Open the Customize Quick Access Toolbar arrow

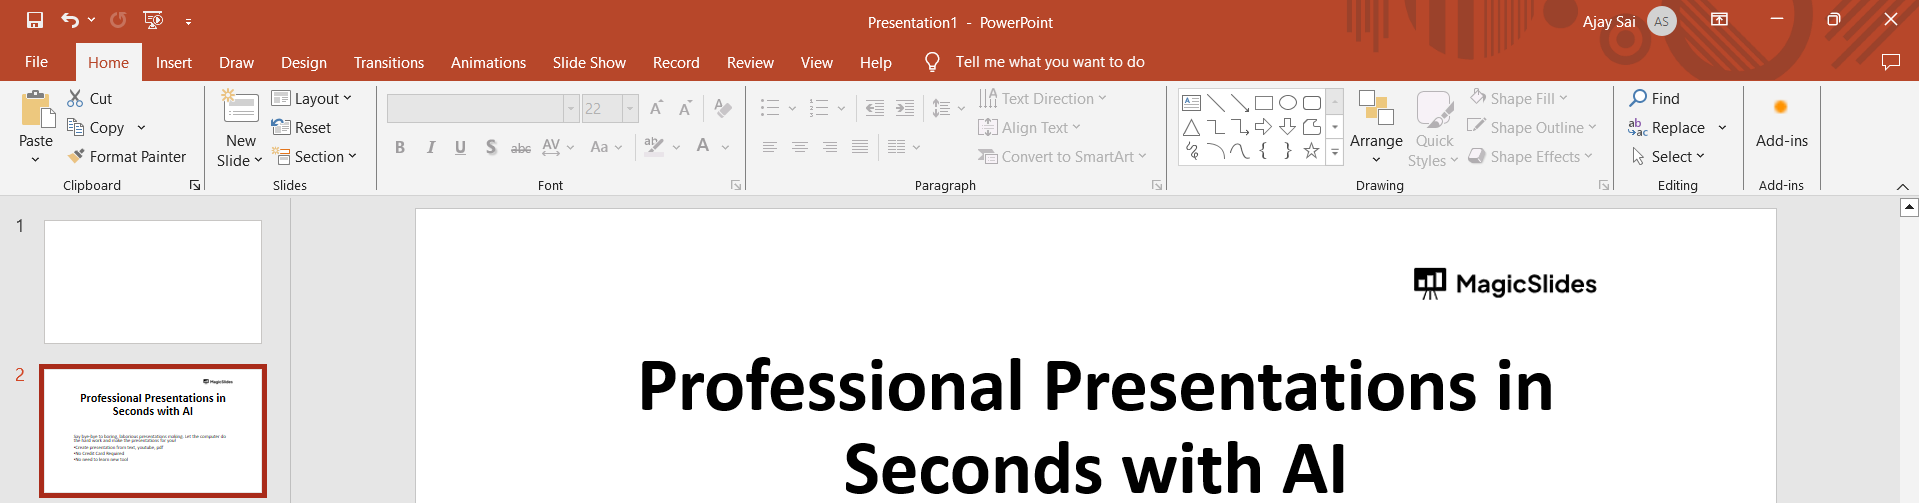(188, 21)
